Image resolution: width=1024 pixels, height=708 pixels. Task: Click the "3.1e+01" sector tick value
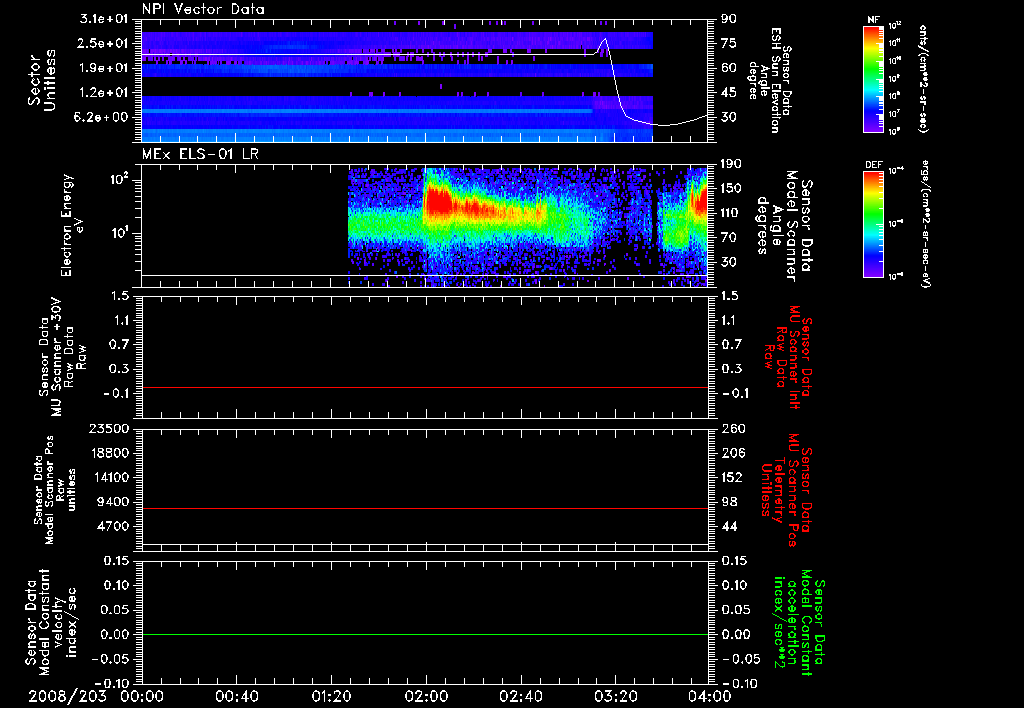[104, 19]
